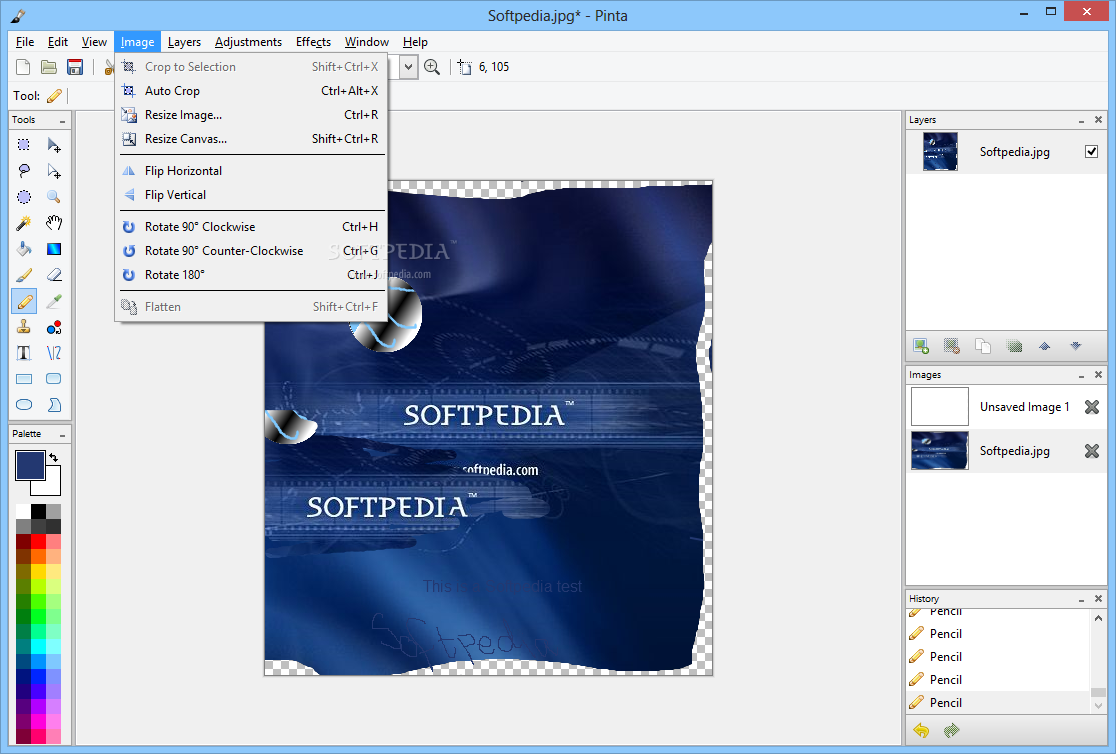The height and width of the screenshot is (754, 1116).
Task: Choose Flip Vertical
Action: 251,195
